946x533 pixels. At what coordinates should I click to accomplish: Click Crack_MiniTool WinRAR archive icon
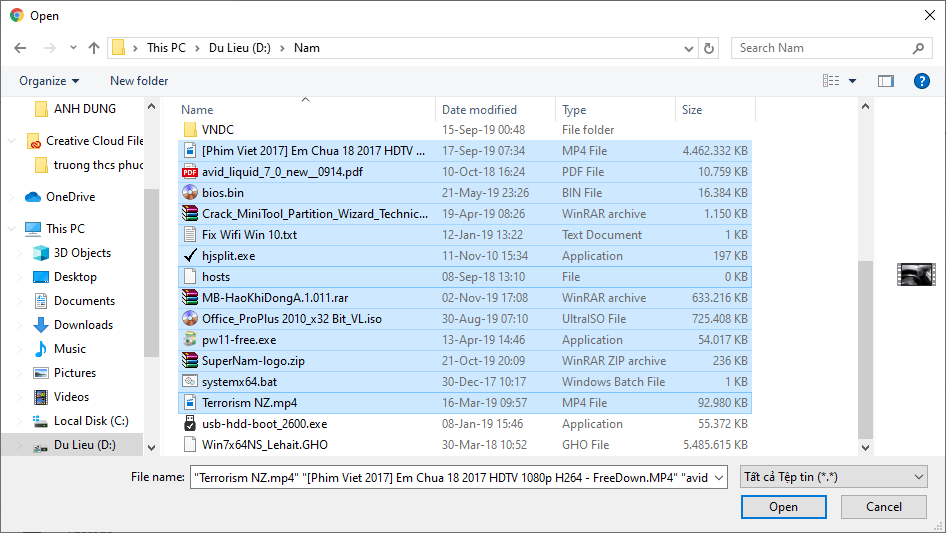pos(190,214)
